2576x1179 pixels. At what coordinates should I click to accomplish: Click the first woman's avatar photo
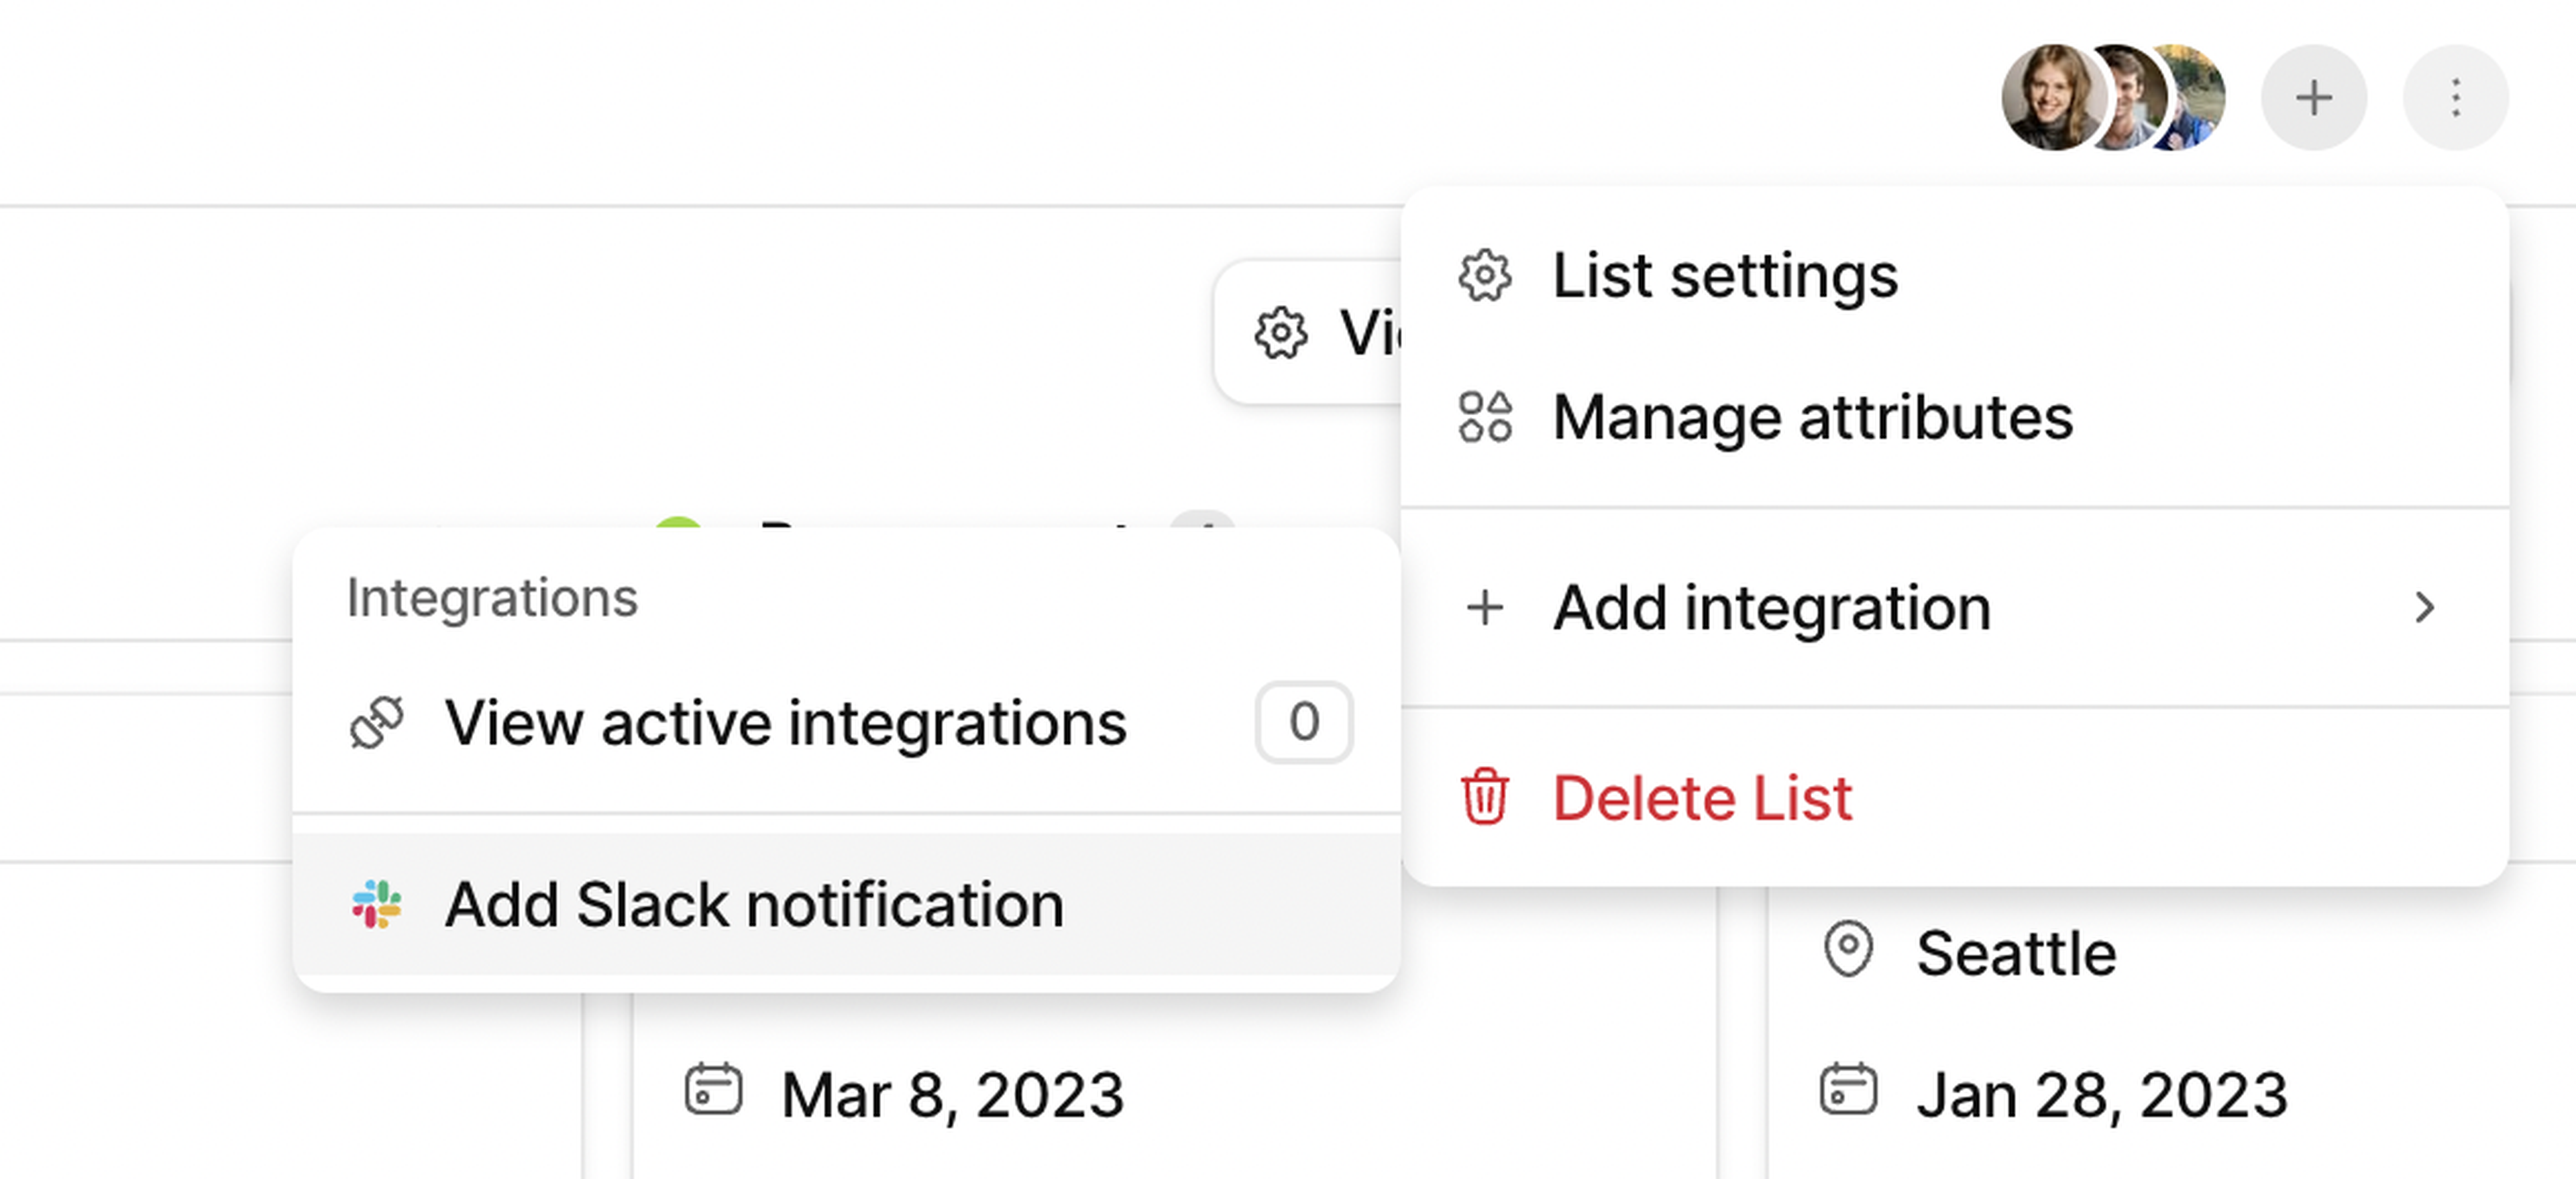pyautogui.click(x=2050, y=98)
